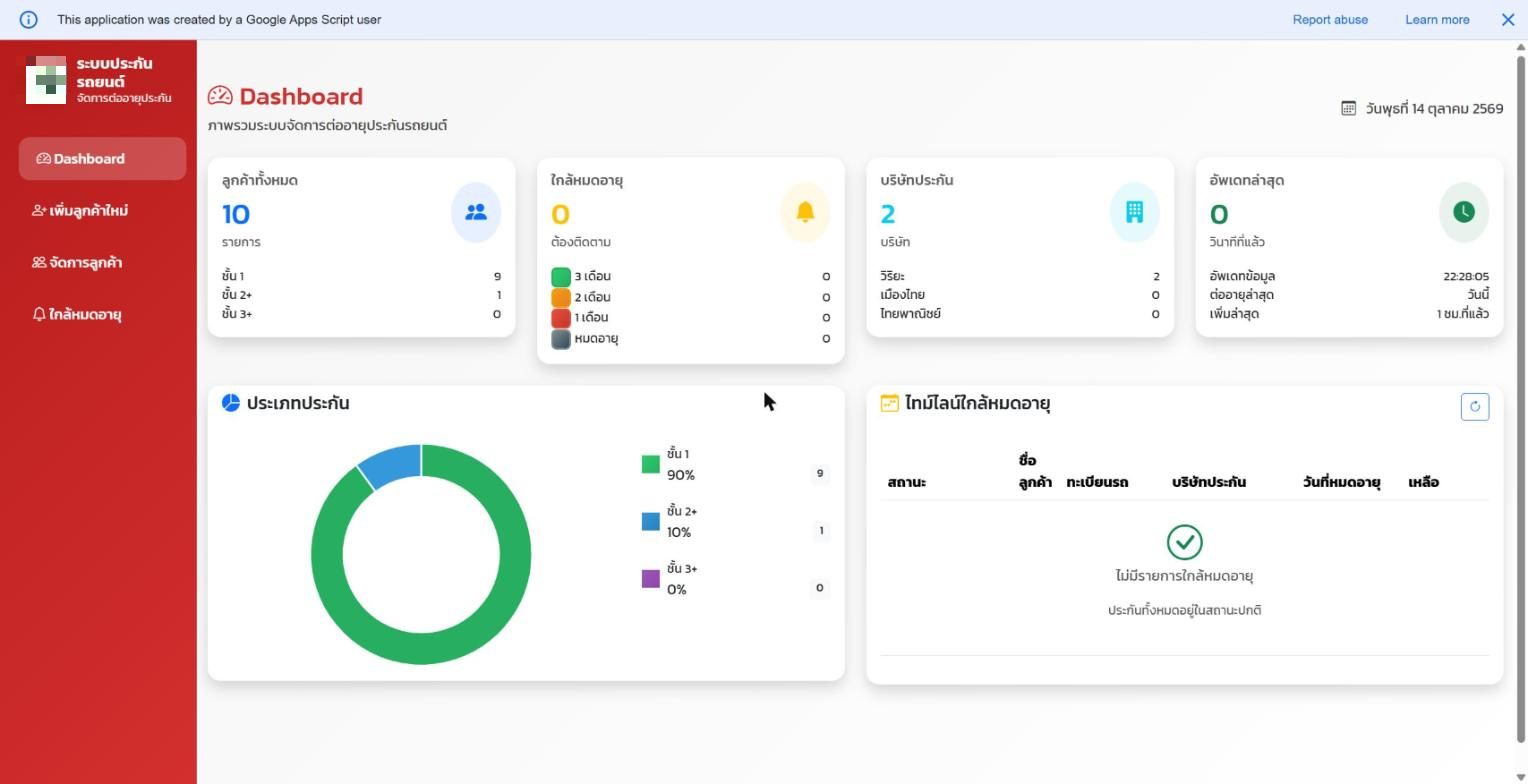Click the total customers number 10
Screen dimensions: 1528x784
[x=236, y=214]
